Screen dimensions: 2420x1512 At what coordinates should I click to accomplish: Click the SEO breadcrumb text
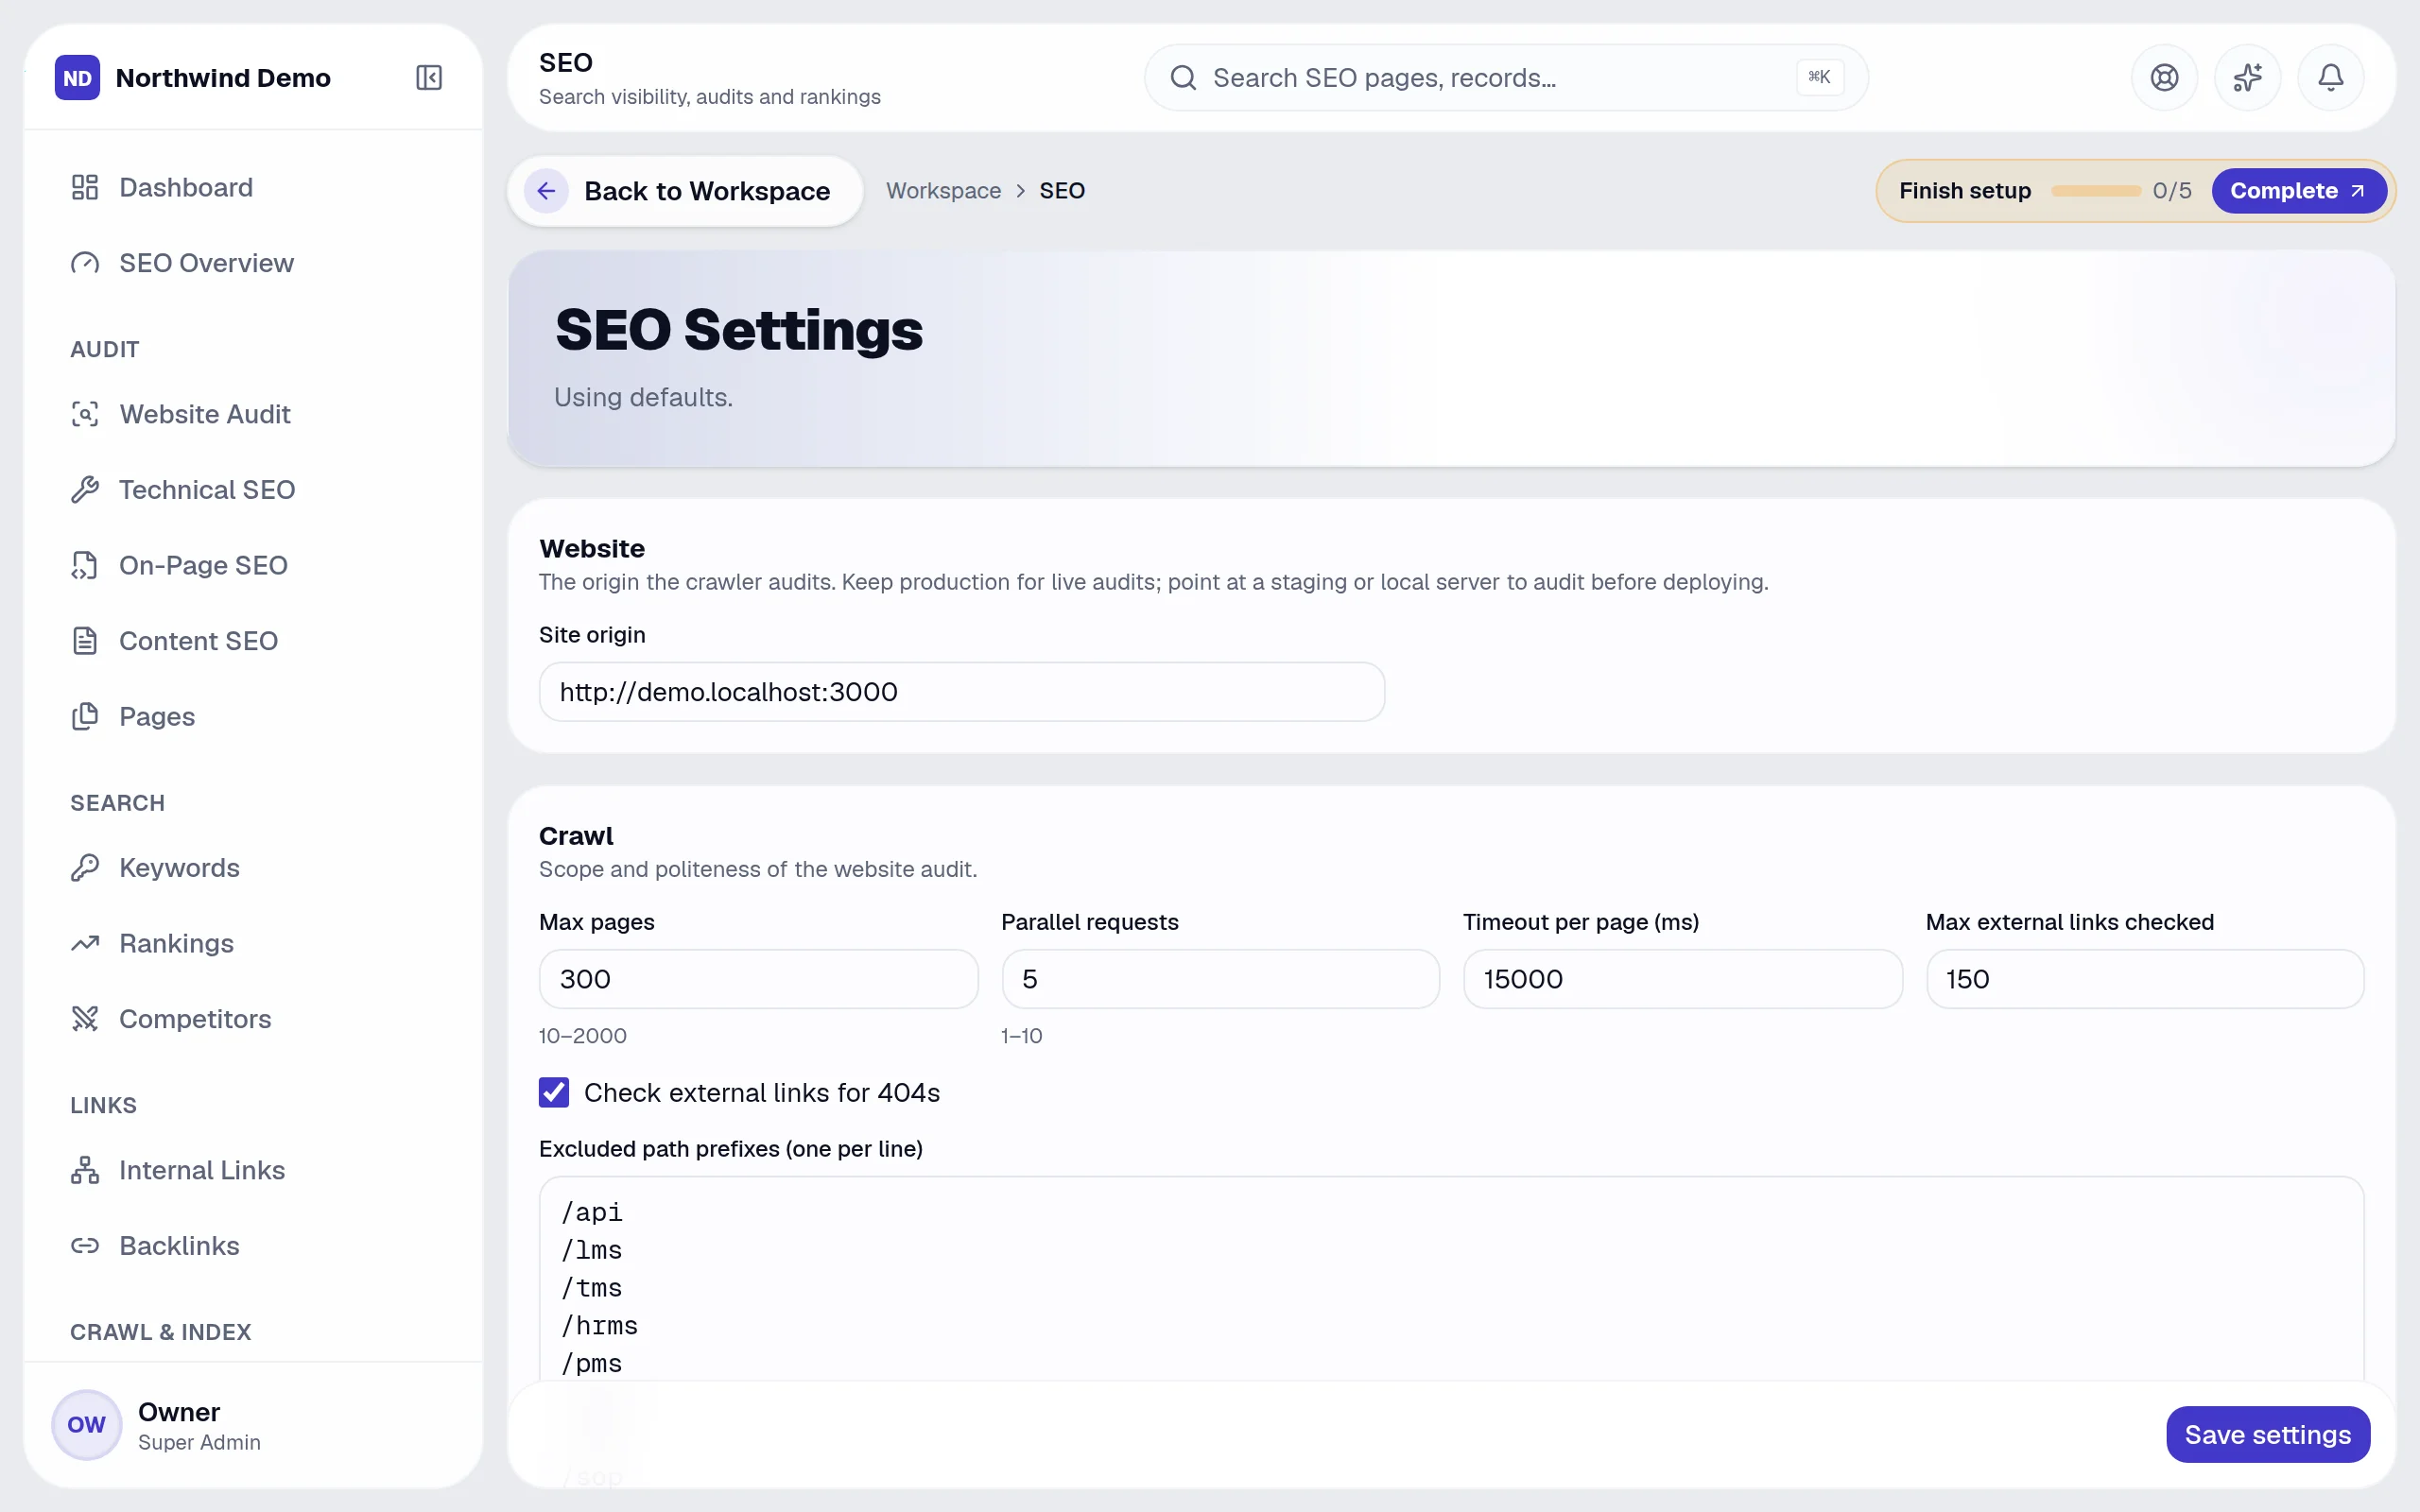click(1062, 190)
